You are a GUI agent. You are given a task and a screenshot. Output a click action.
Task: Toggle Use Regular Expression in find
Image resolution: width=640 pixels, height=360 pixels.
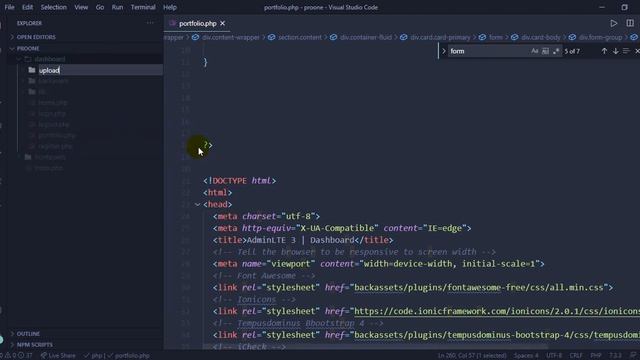coord(556,51)
